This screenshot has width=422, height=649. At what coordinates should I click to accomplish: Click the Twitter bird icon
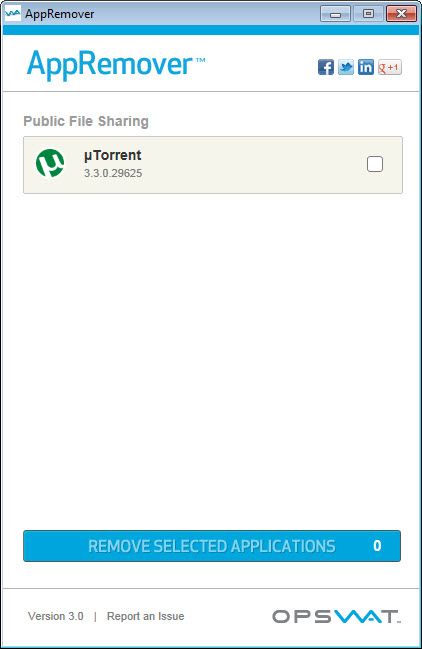(345, 67)
